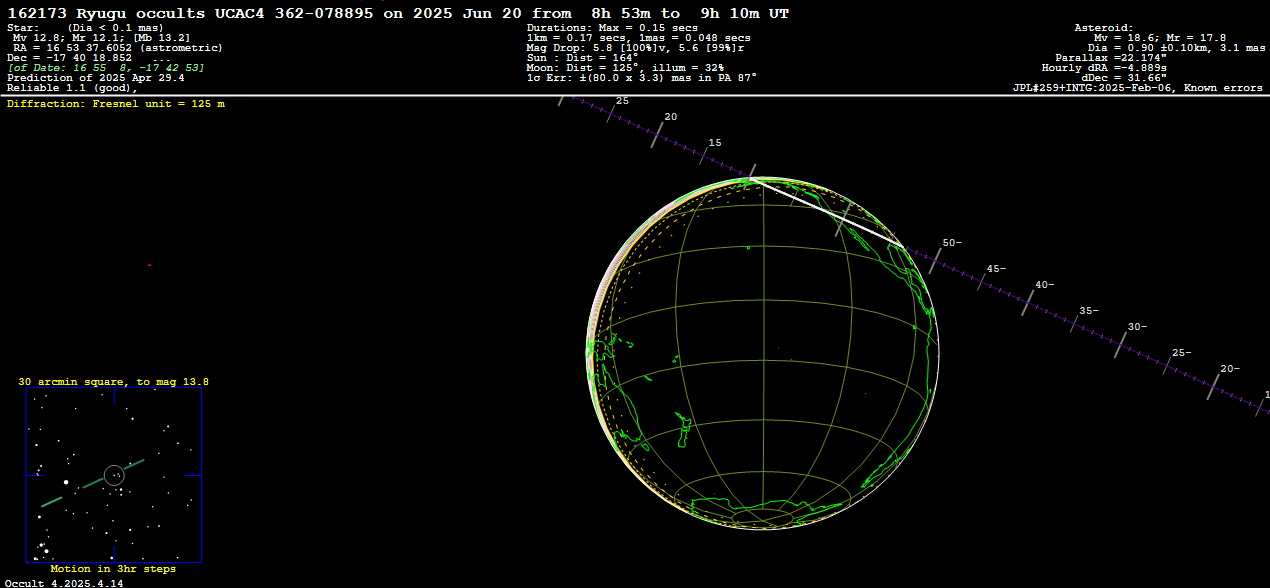This screenshot has height=588, width=1270.
Task: Click the 15 time marker on path
Action: tap(714, 143)
